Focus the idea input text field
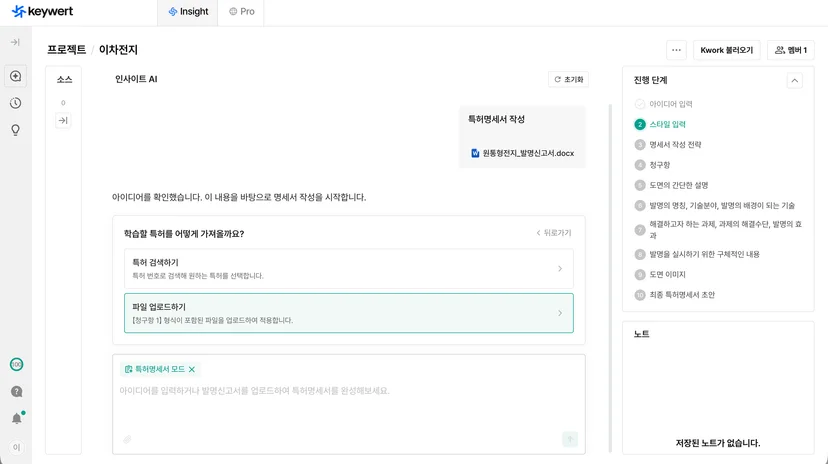Image resolution: width=828 pixels, height=464 pixels. 349,391
